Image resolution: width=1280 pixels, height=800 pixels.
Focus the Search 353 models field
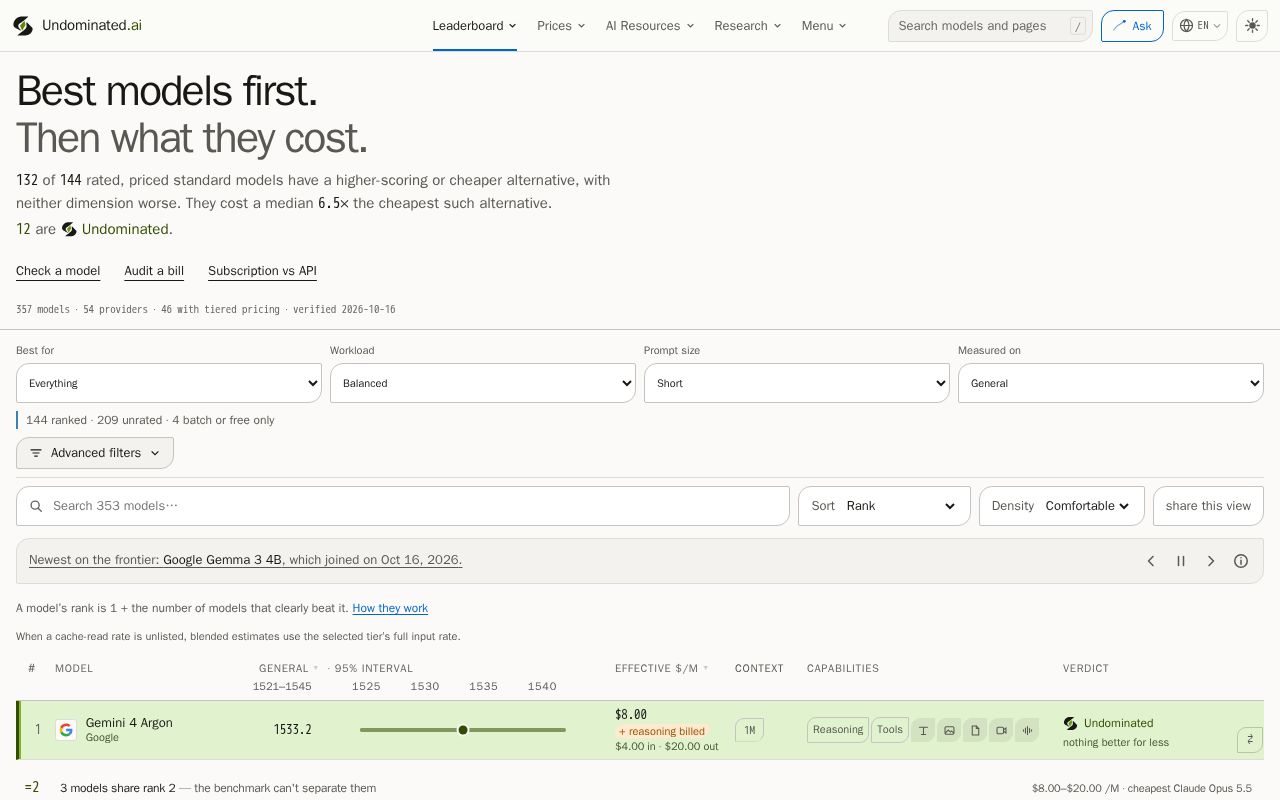[x=403, y=506]
